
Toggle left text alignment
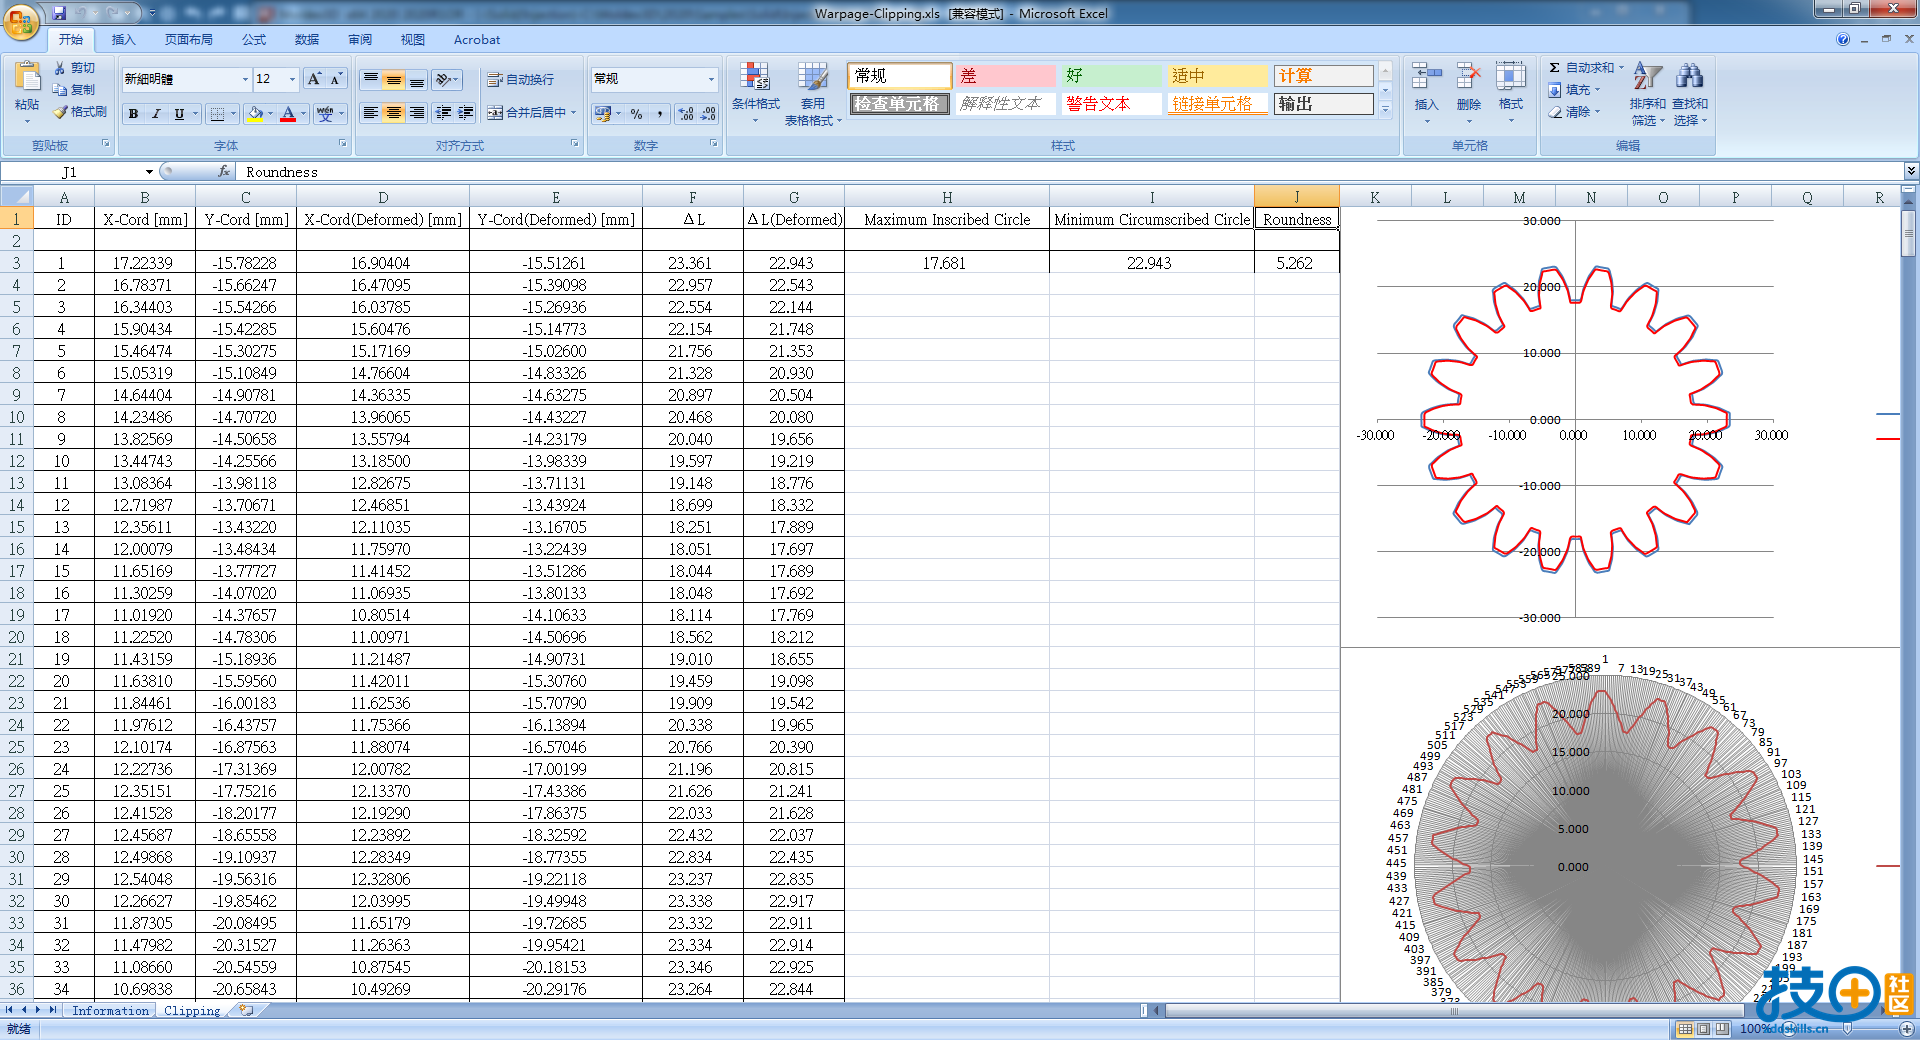(371, 113)
